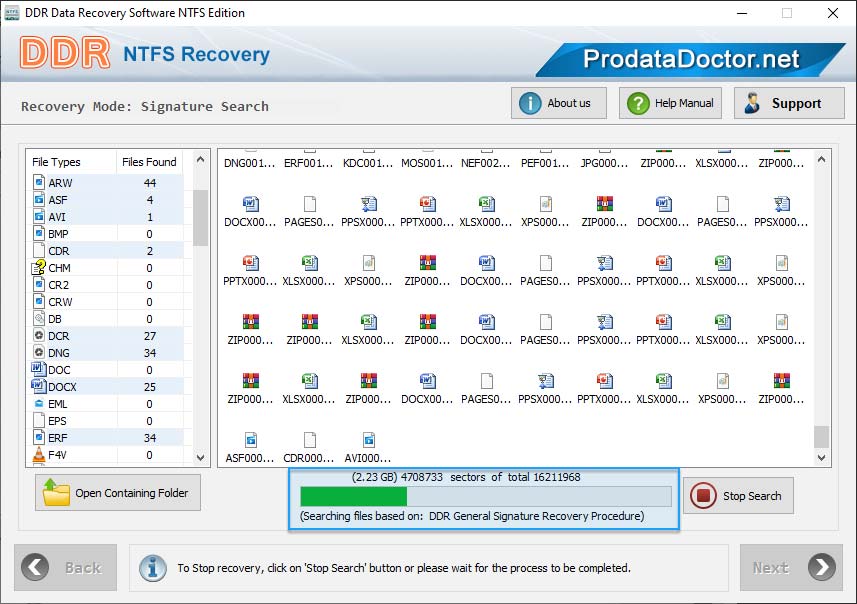Select the EPS file type icon
Image resolution: width=857 pixels, height=604 pixels.
tap(39, 420)
